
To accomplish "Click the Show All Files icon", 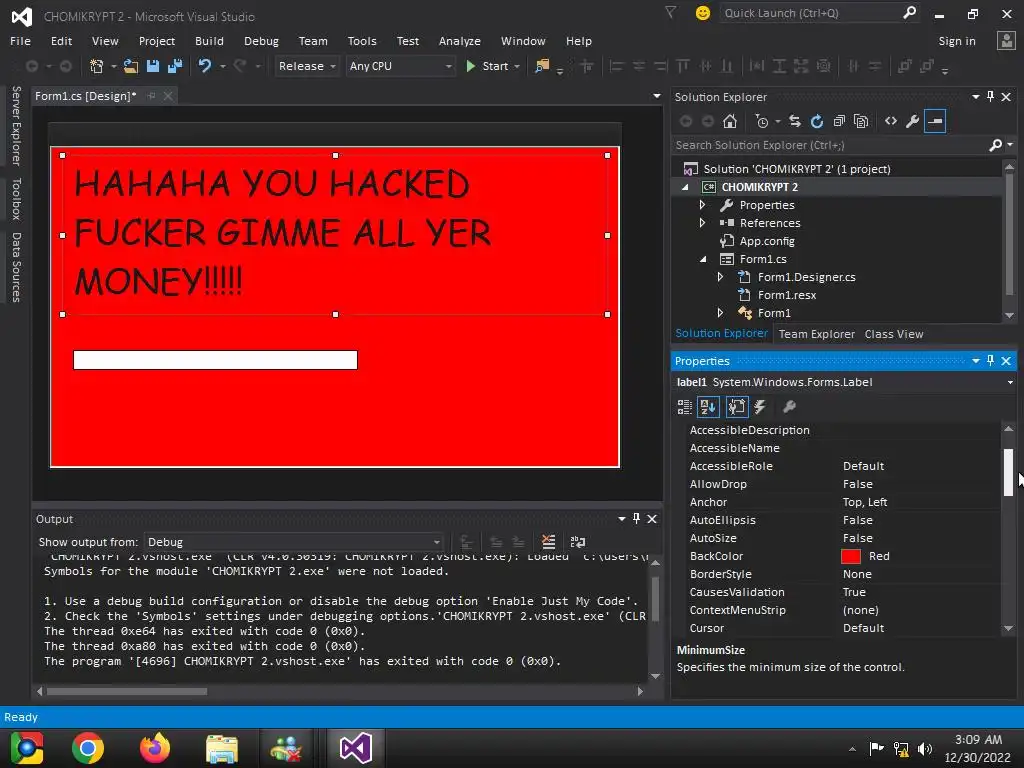I will pyautogui.click(x=861, y=121).
